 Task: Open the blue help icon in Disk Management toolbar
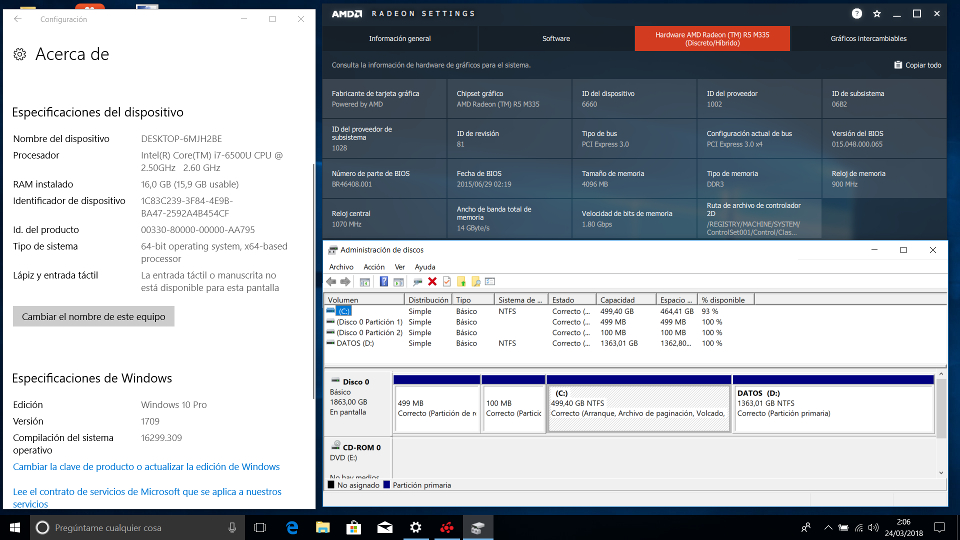coord(384,282)
